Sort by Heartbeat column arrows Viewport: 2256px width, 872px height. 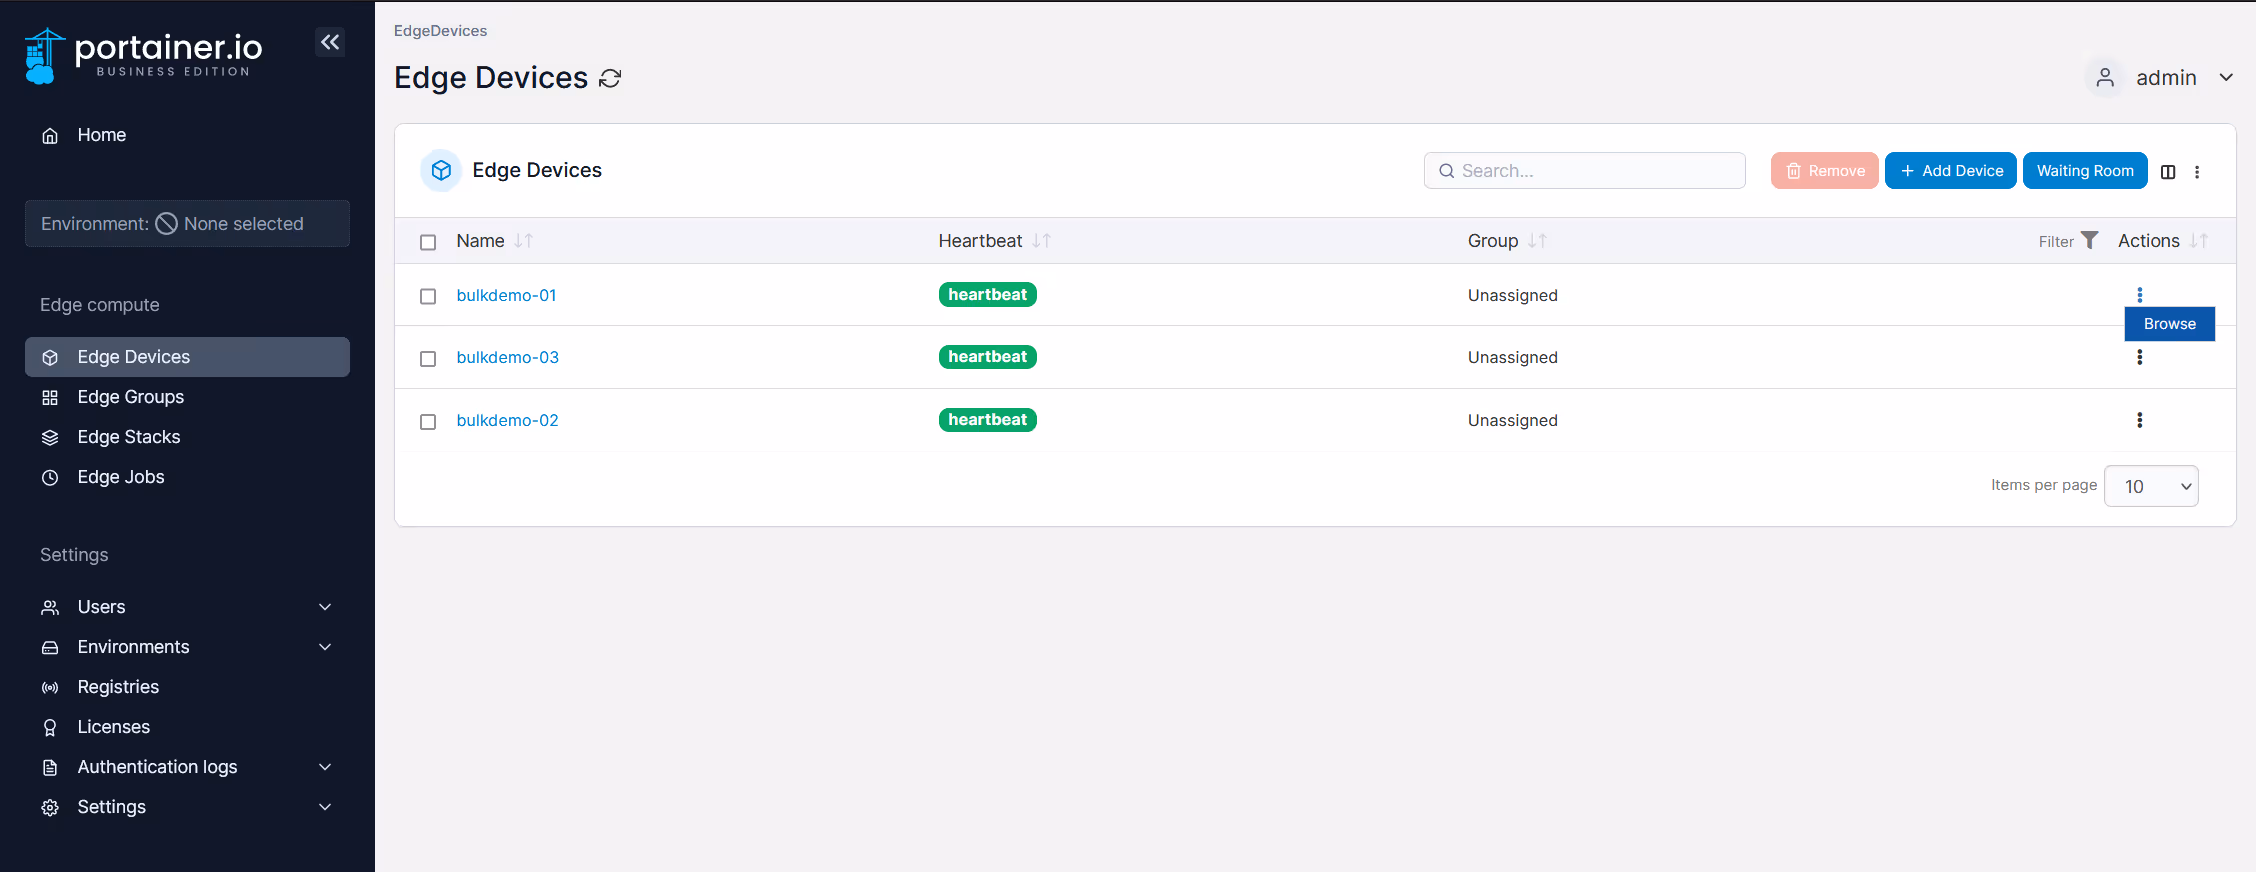(1041, 241)
